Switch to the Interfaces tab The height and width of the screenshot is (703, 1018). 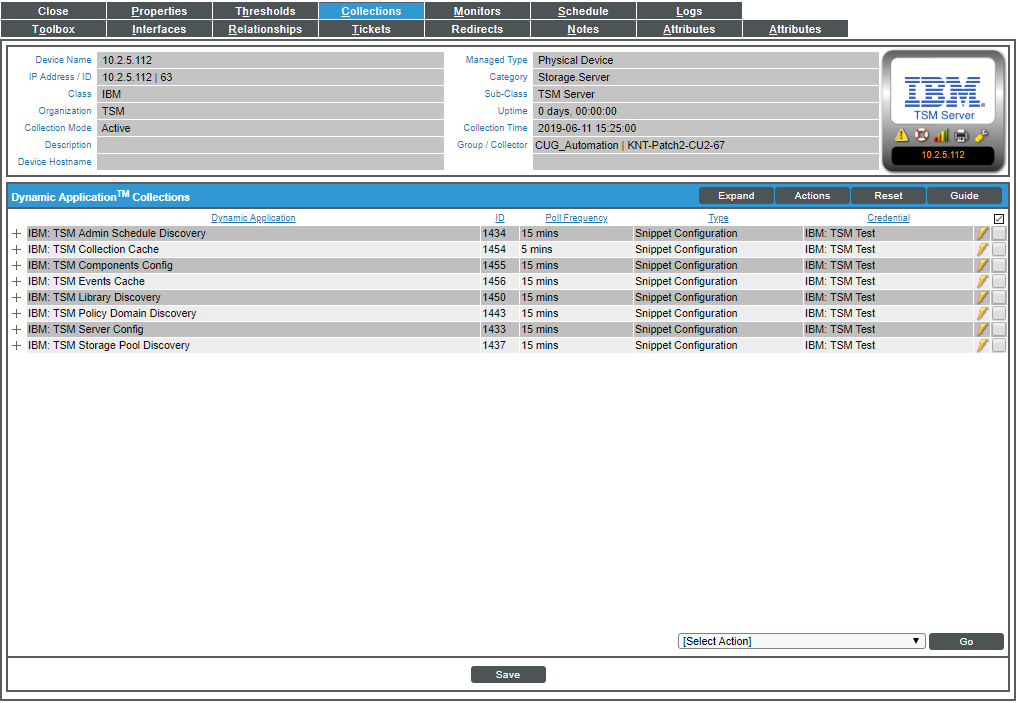click(x=159, y=29)
